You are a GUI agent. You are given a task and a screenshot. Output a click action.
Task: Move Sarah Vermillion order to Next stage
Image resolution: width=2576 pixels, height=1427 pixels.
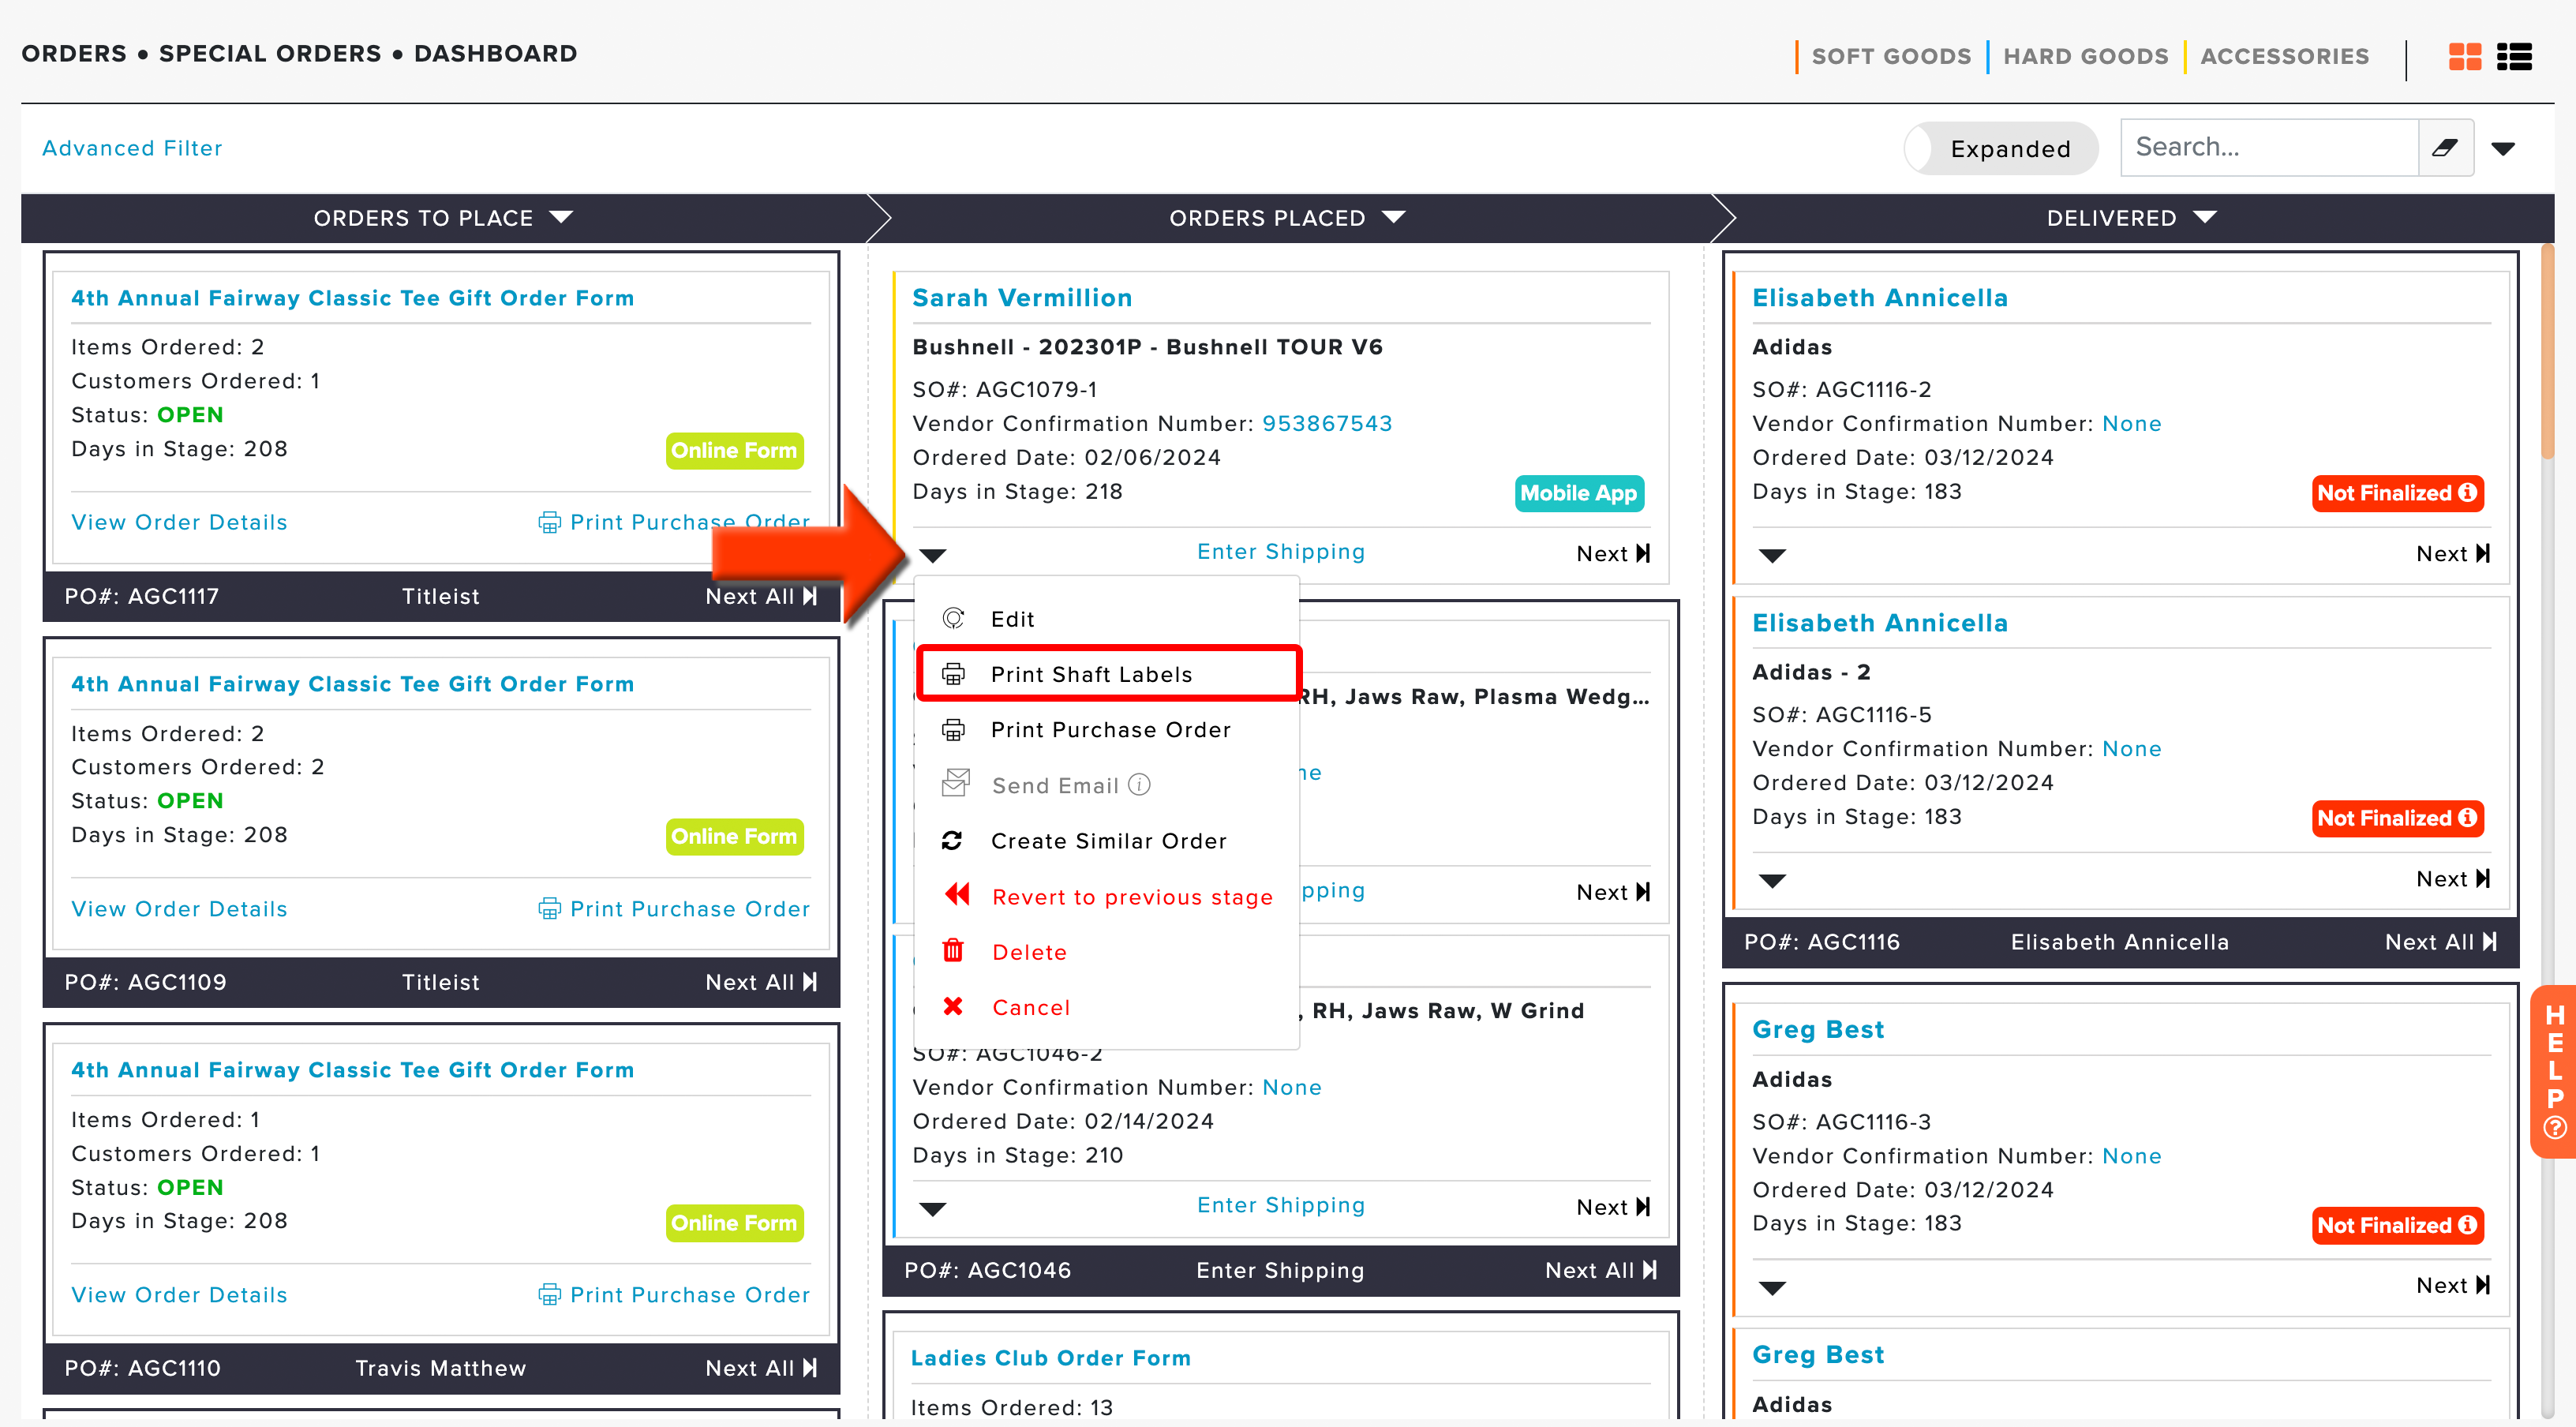1613,554
